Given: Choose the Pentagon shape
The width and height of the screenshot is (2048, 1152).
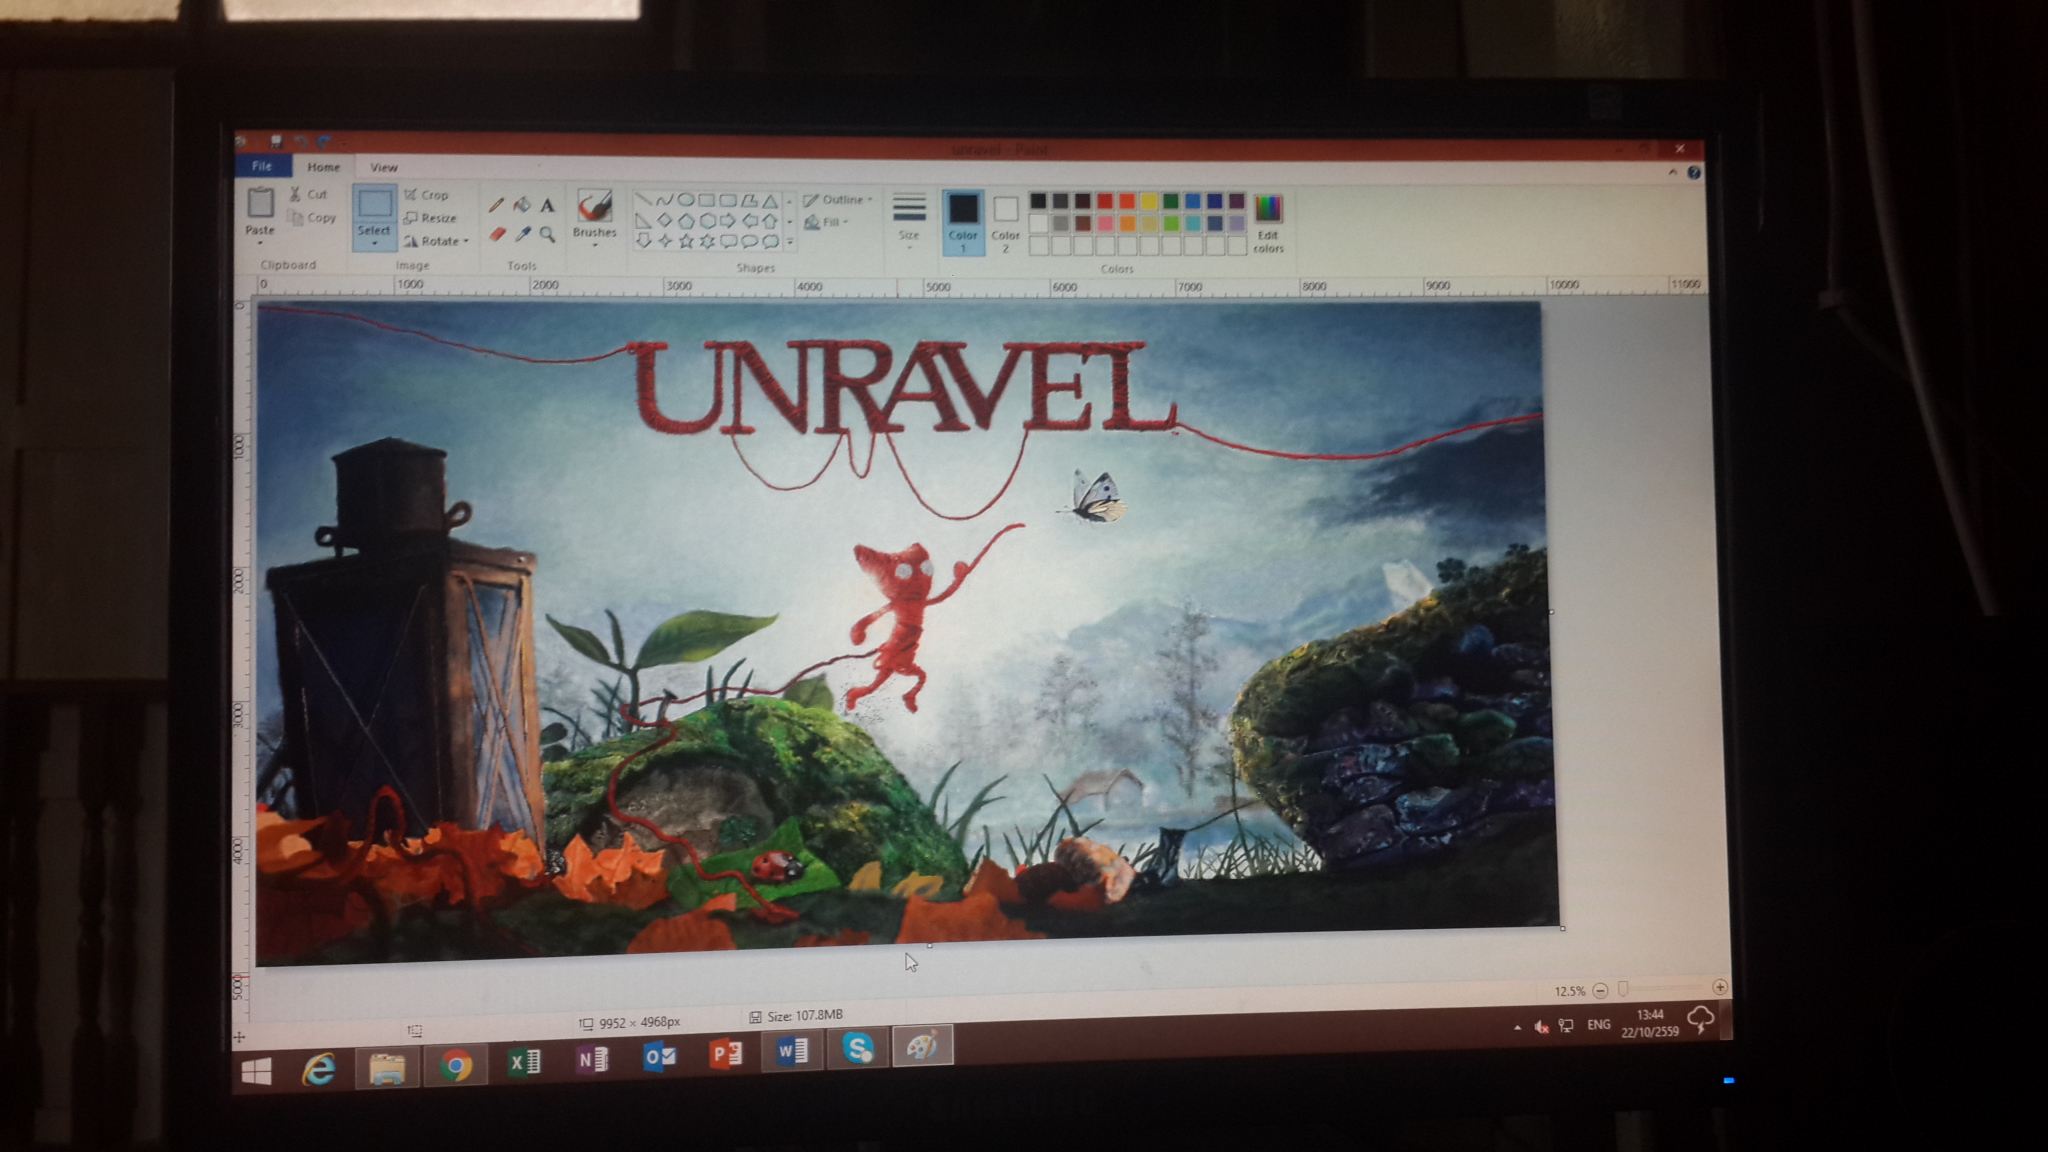Looking at the screenshot, I should pyautogui.click(x=686, y=220).
